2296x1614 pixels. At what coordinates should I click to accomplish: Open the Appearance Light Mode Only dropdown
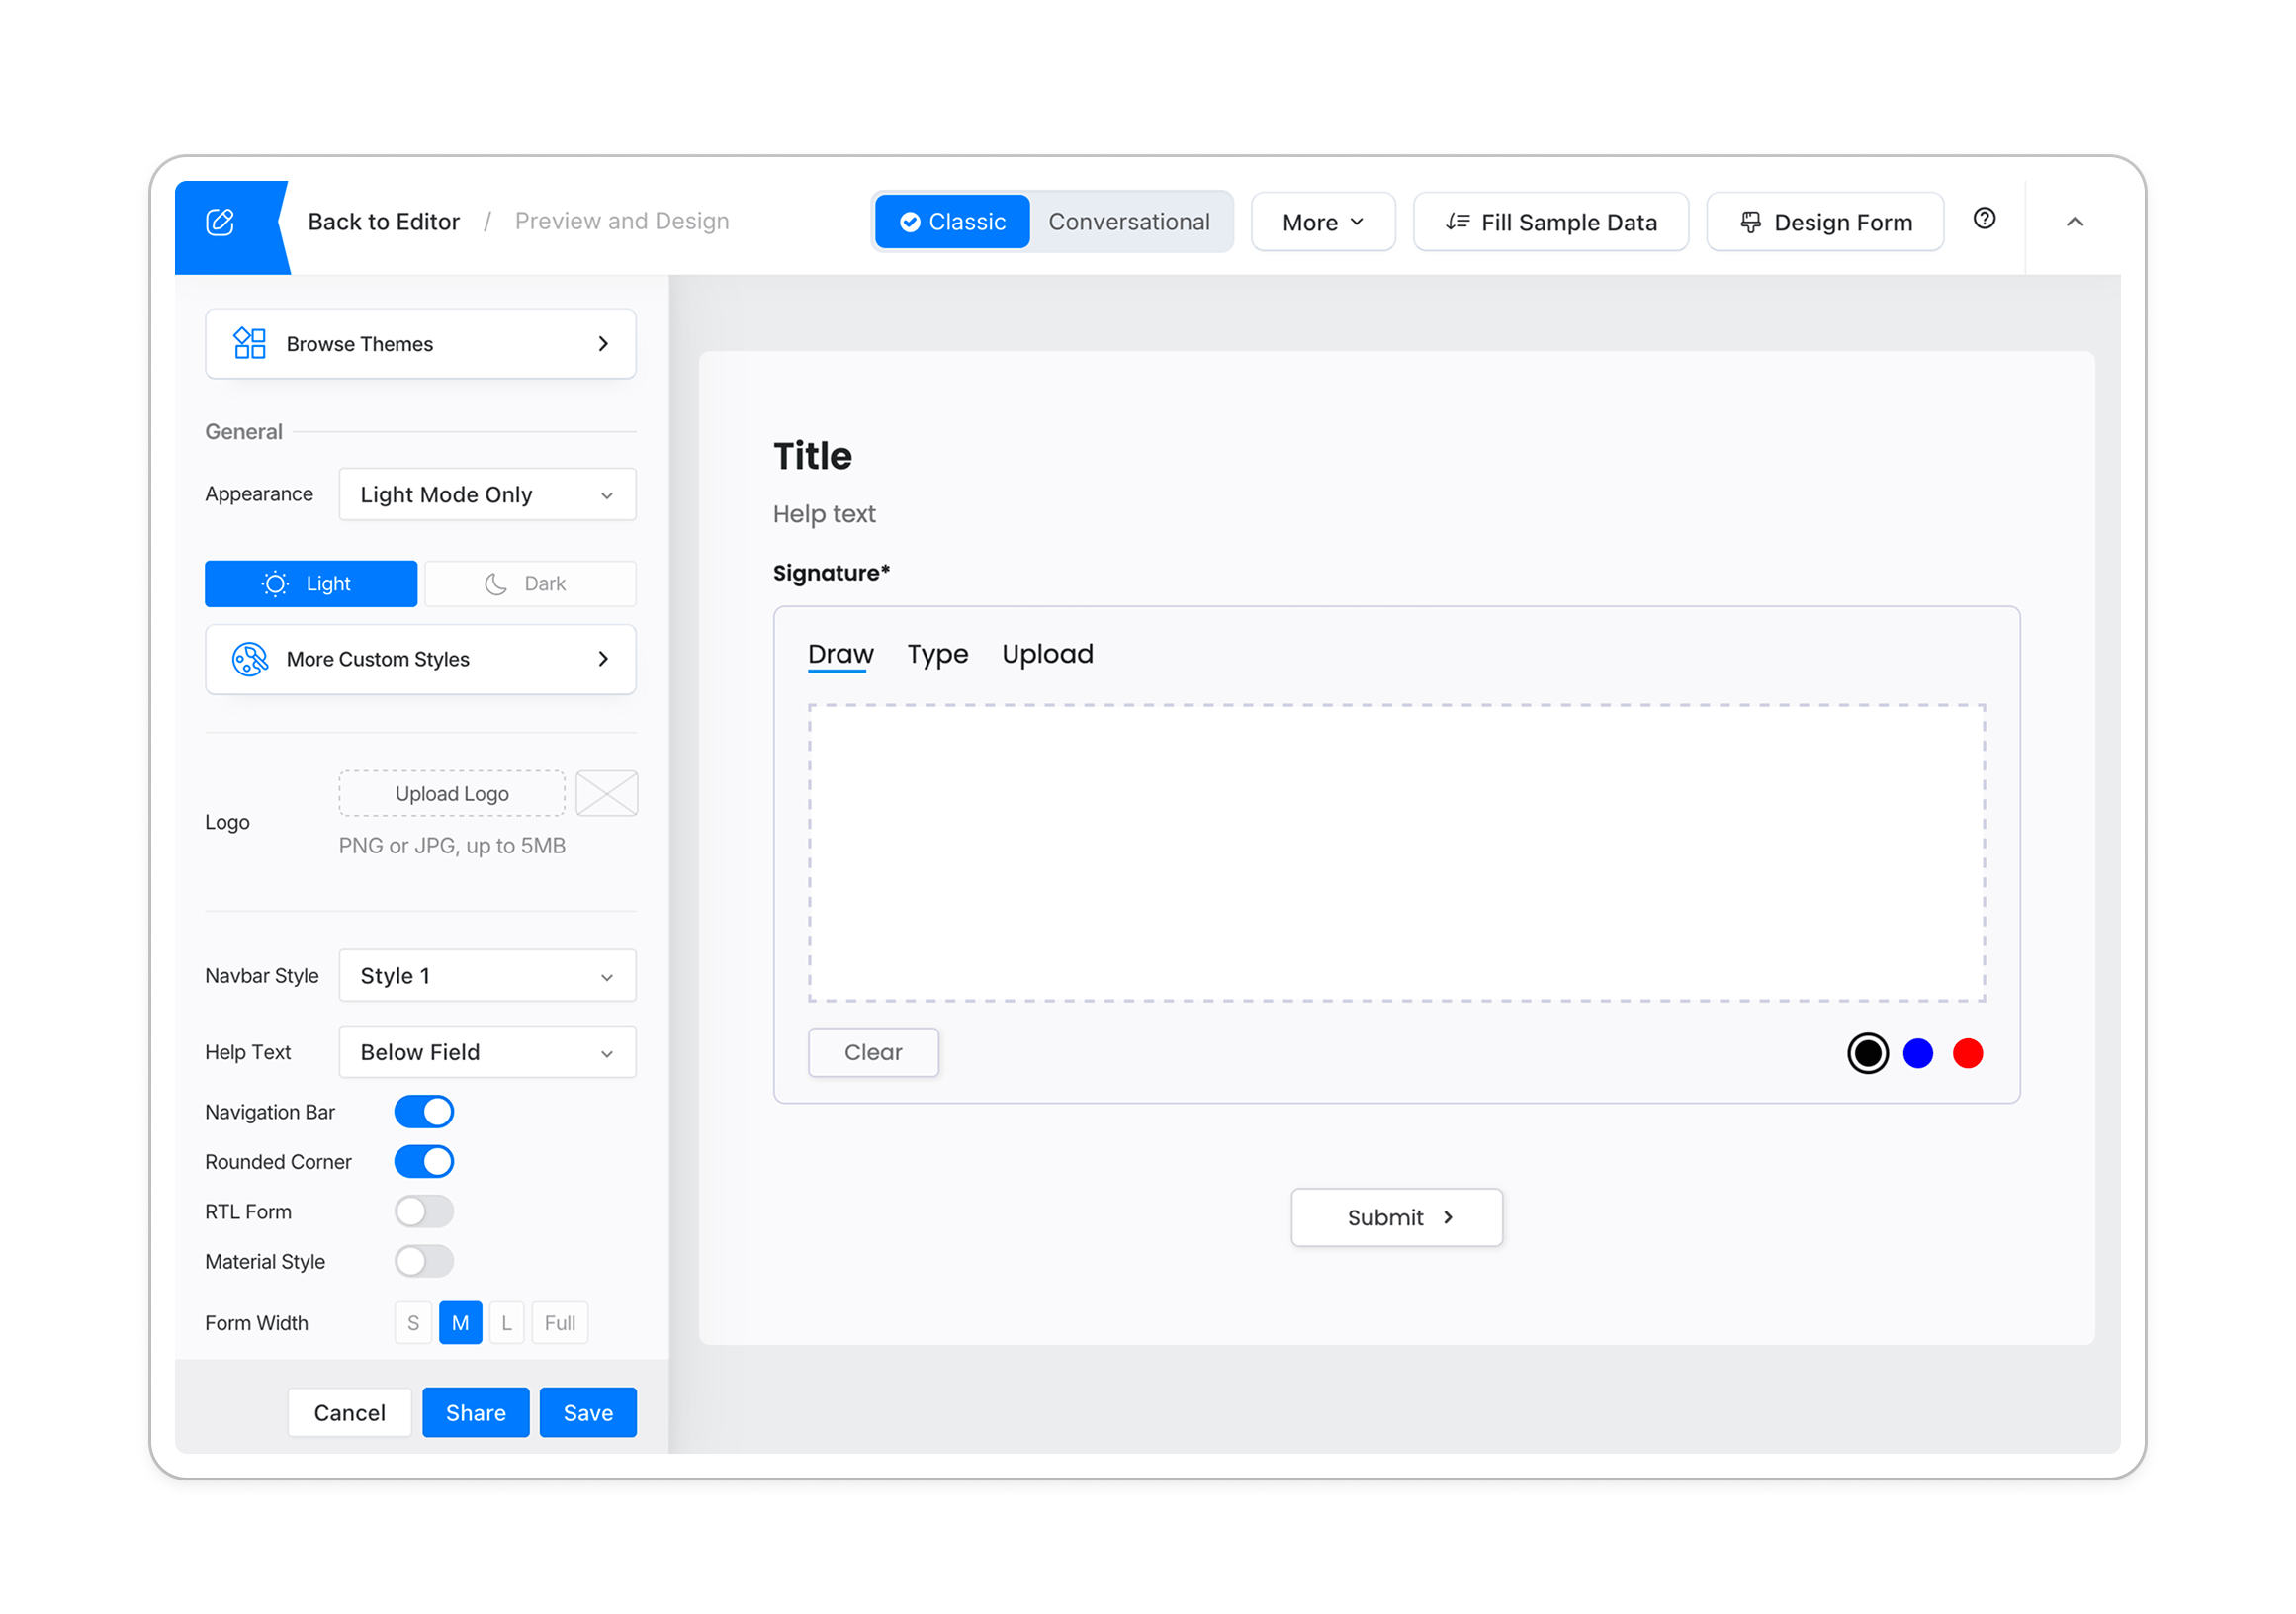pos(487,494)
